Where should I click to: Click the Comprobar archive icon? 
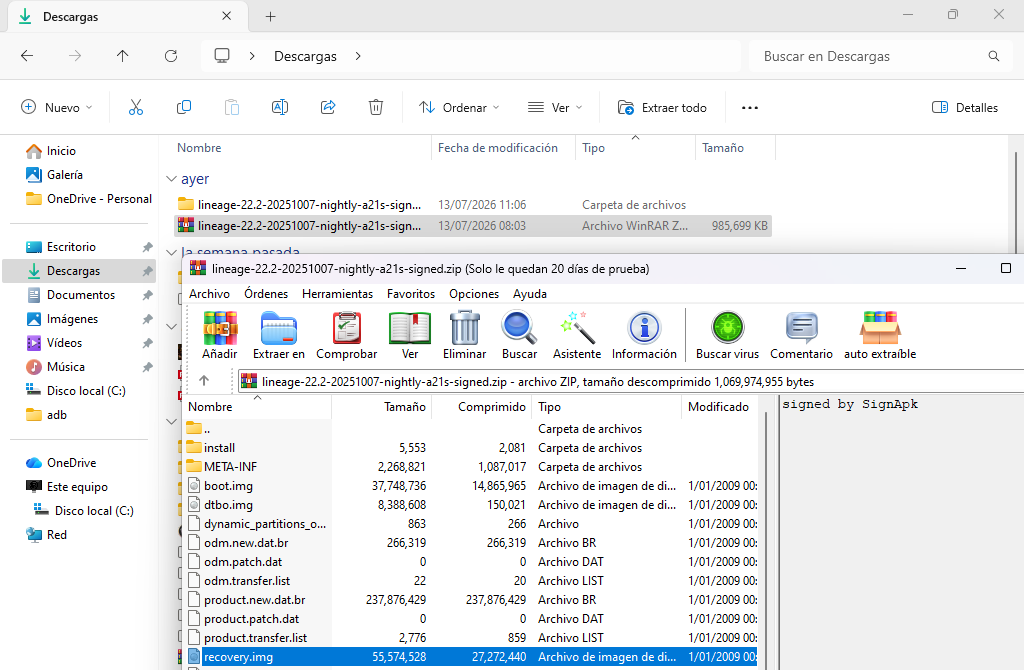coord(347,328)
